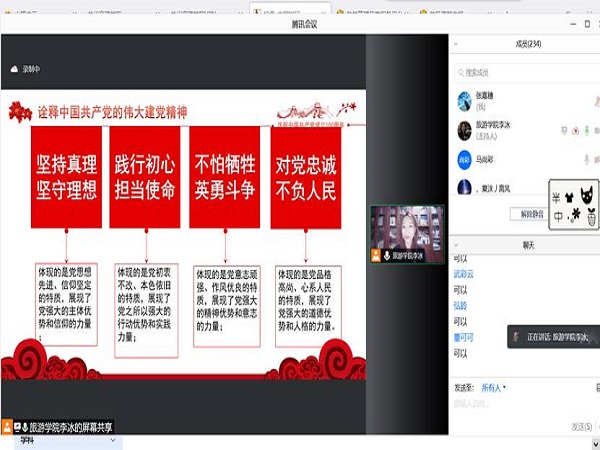Click 马尚彩's blue avatar
Image resolution: width=600 pixels, height=450 pixels.
(x=465, y=160)
